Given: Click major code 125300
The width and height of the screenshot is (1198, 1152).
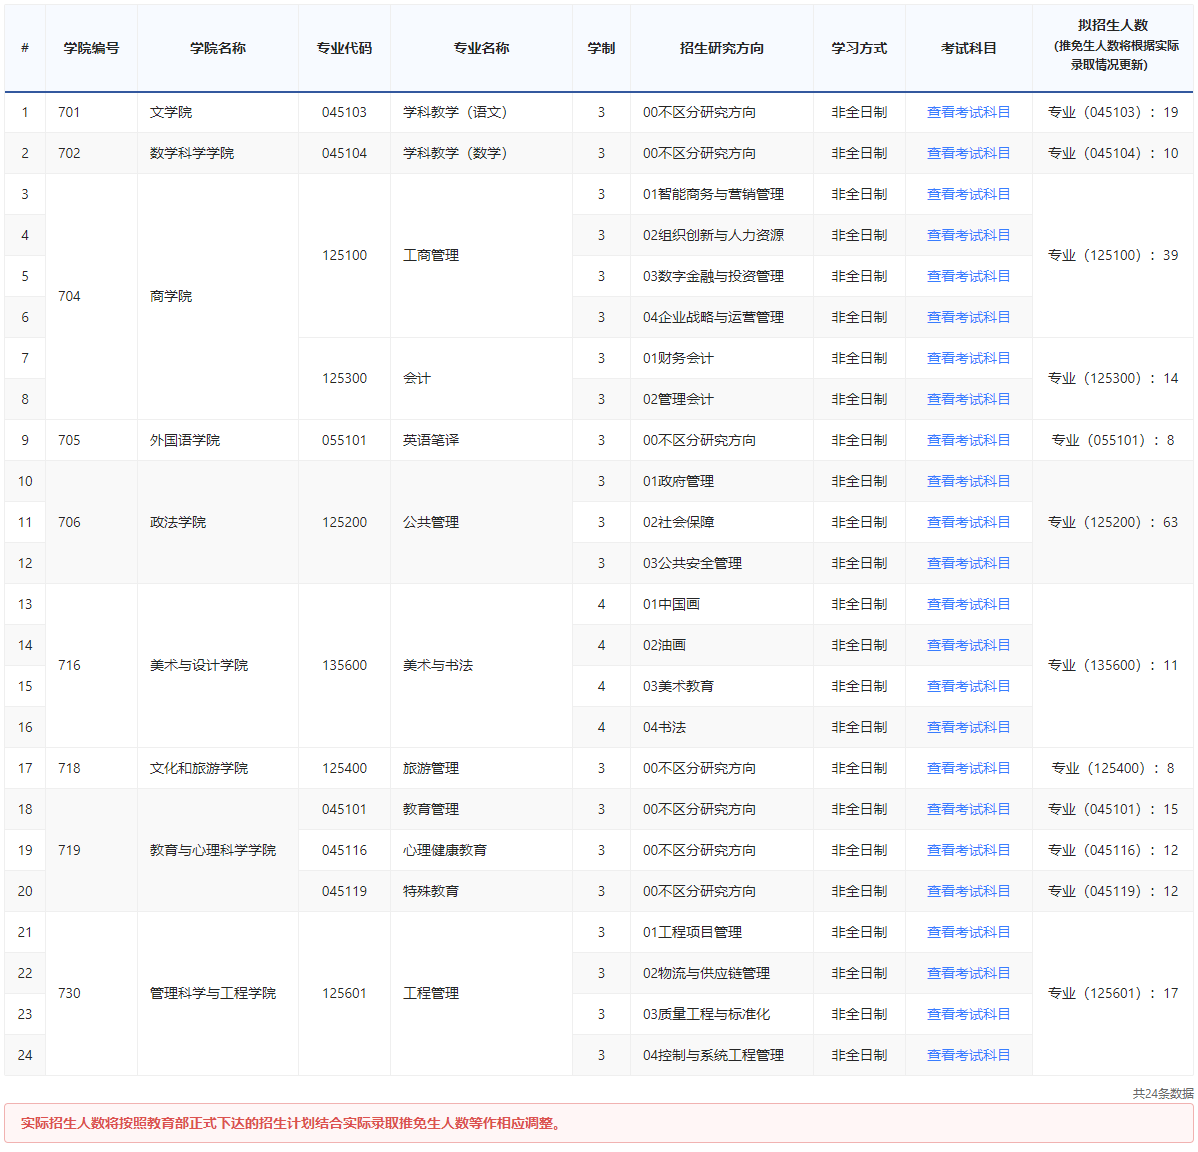Looking at the screenshot, I should pos(345,378).
